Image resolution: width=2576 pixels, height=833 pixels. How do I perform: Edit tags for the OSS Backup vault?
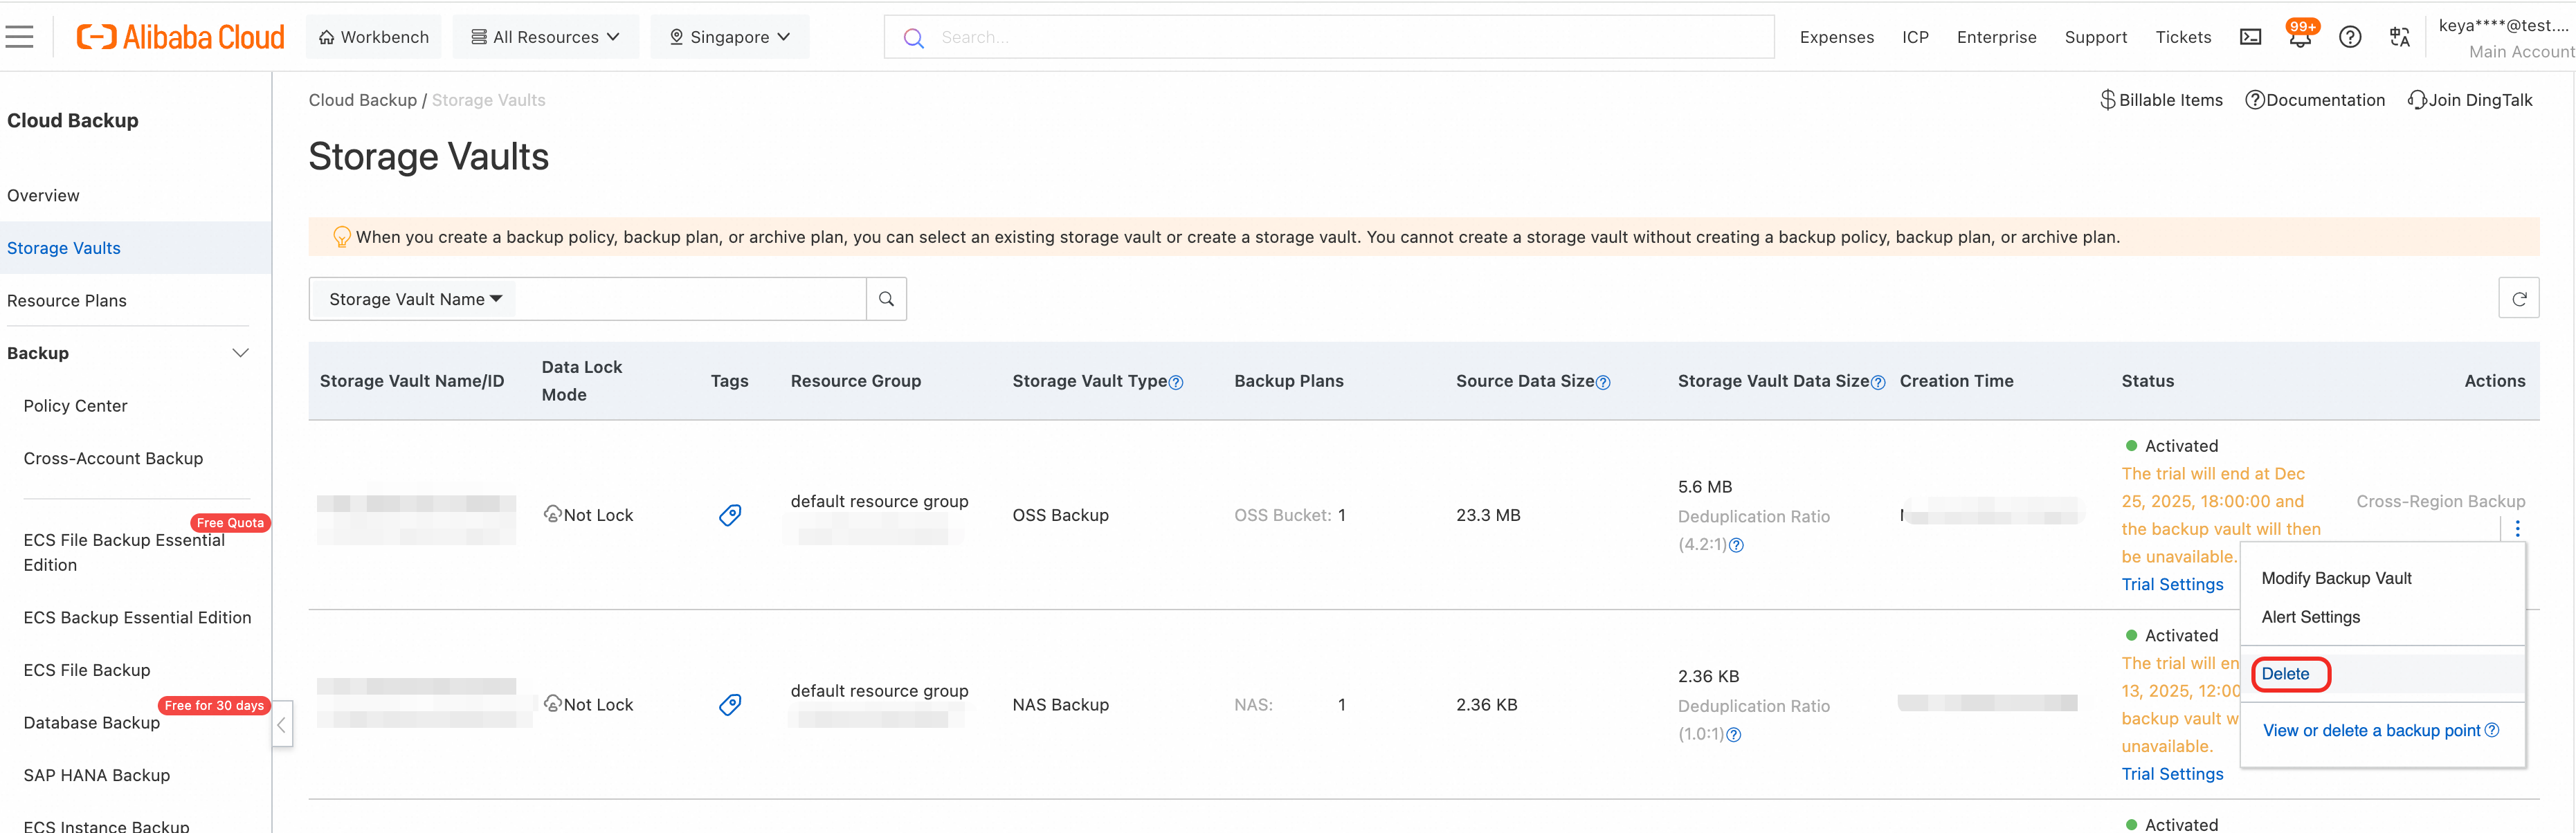click(x=730, y=515)
